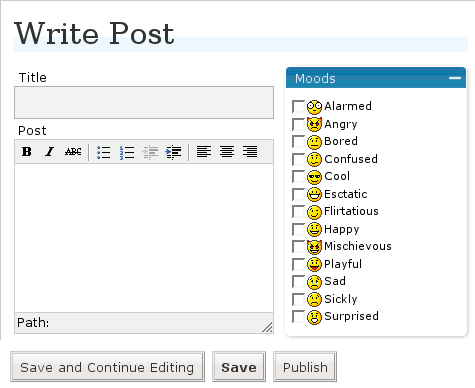
Task: Check the Cool mood checkbox
Action: click(x=298, y=176)
